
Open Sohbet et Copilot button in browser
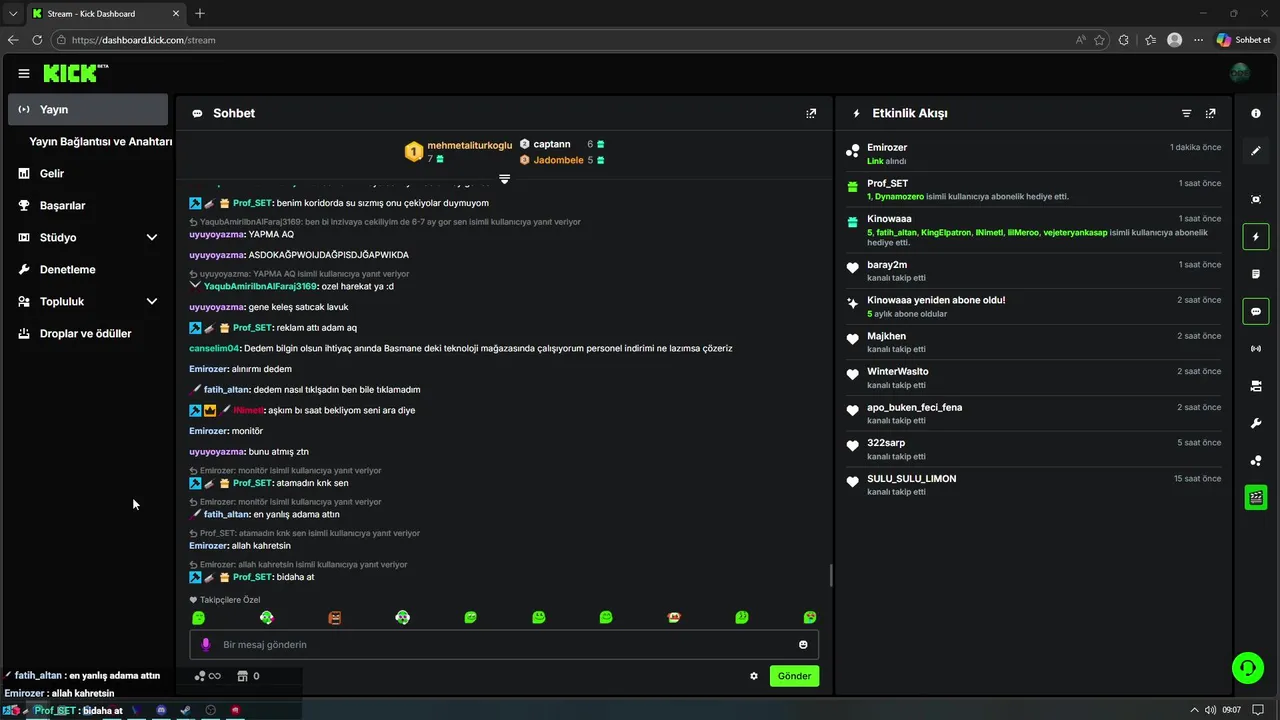(x=1244, y=40)
